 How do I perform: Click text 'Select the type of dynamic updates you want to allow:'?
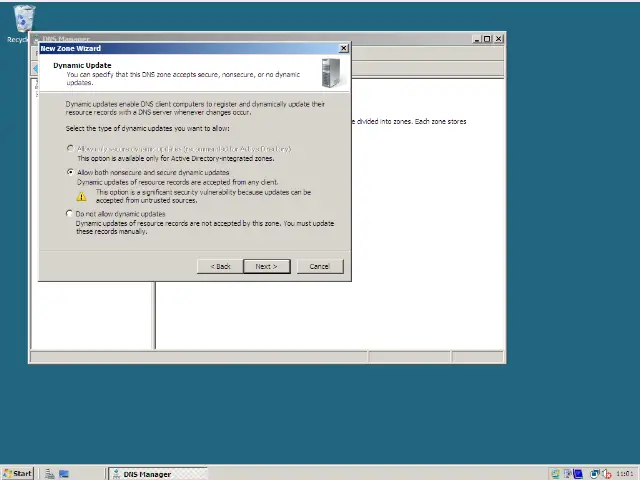(147, 129)
